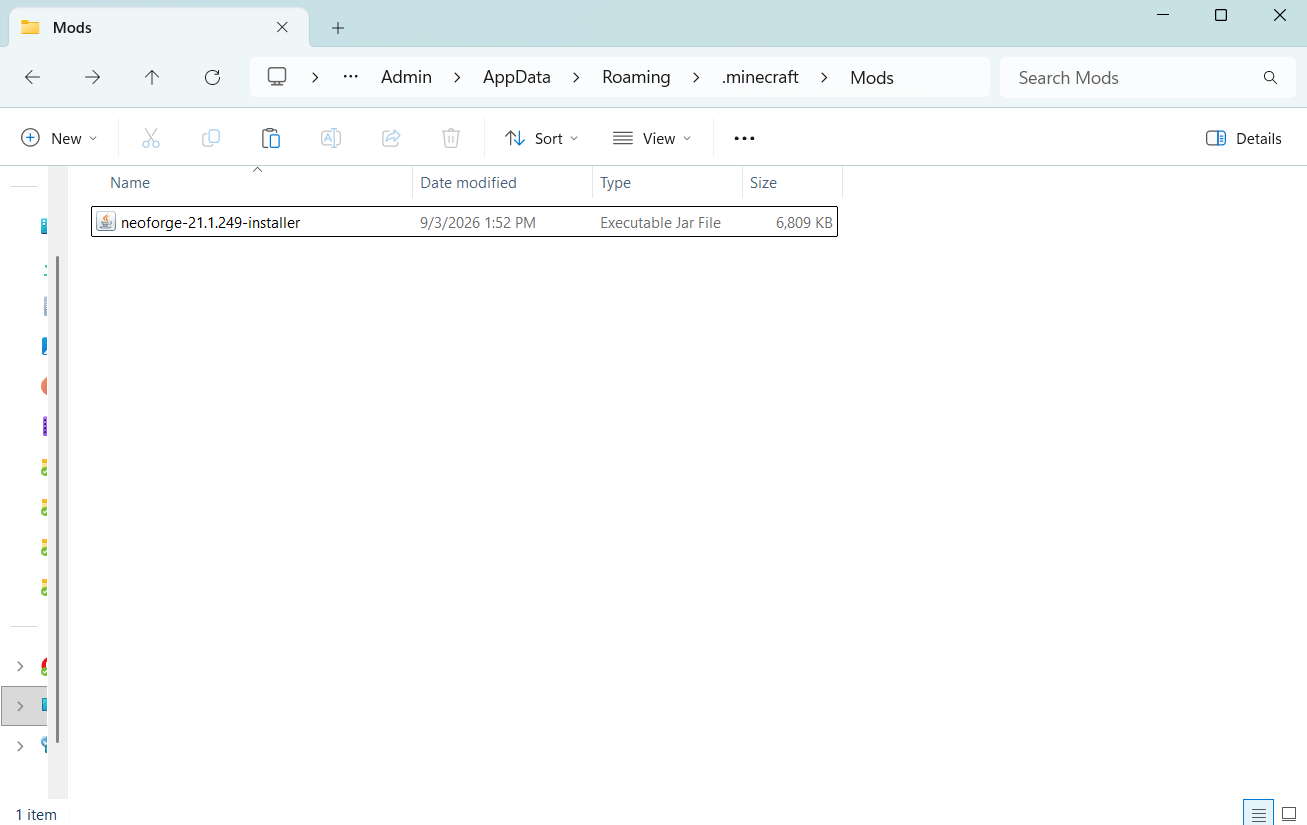Image resolution: width=1307 pixels, height=825 pixels.
Task: Switch to details list view in status bar
Action: point(1259,814)
